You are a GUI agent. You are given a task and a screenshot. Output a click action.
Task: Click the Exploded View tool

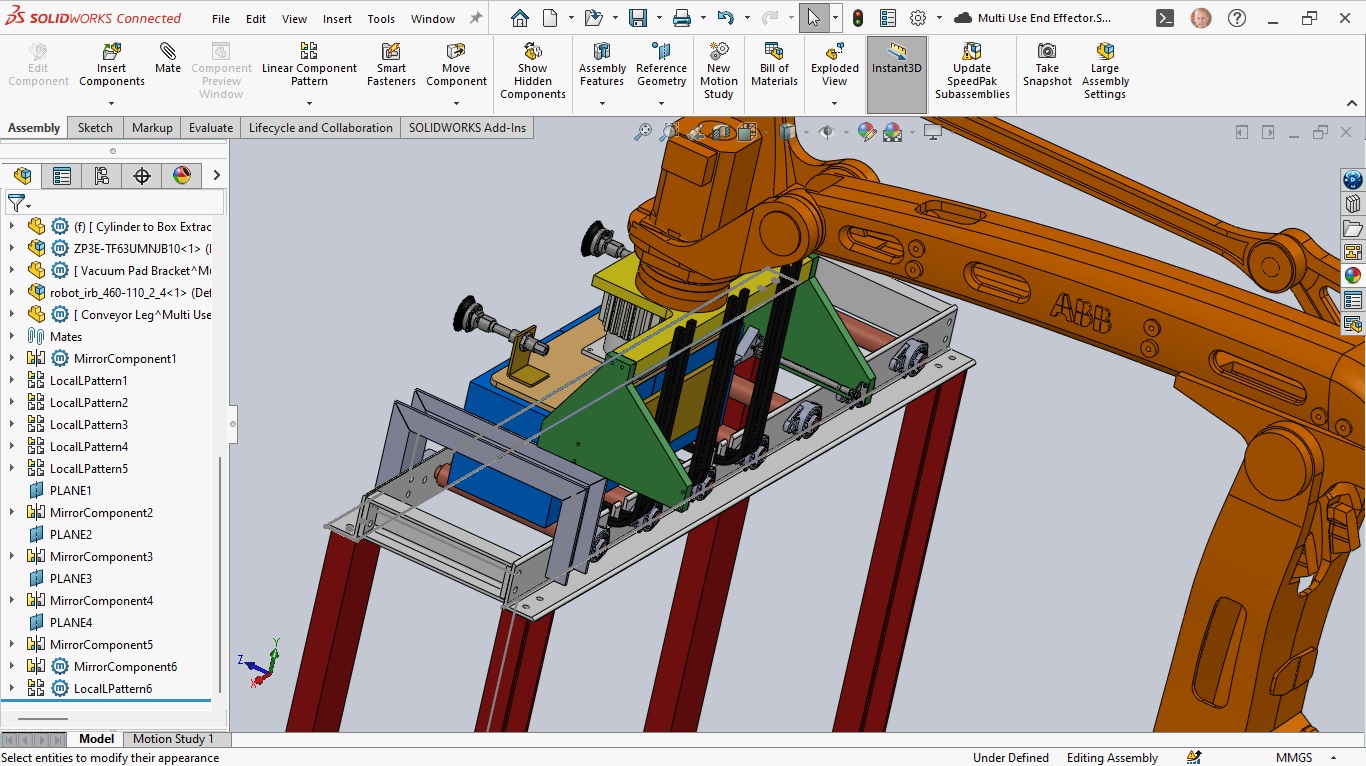point(835,65)
